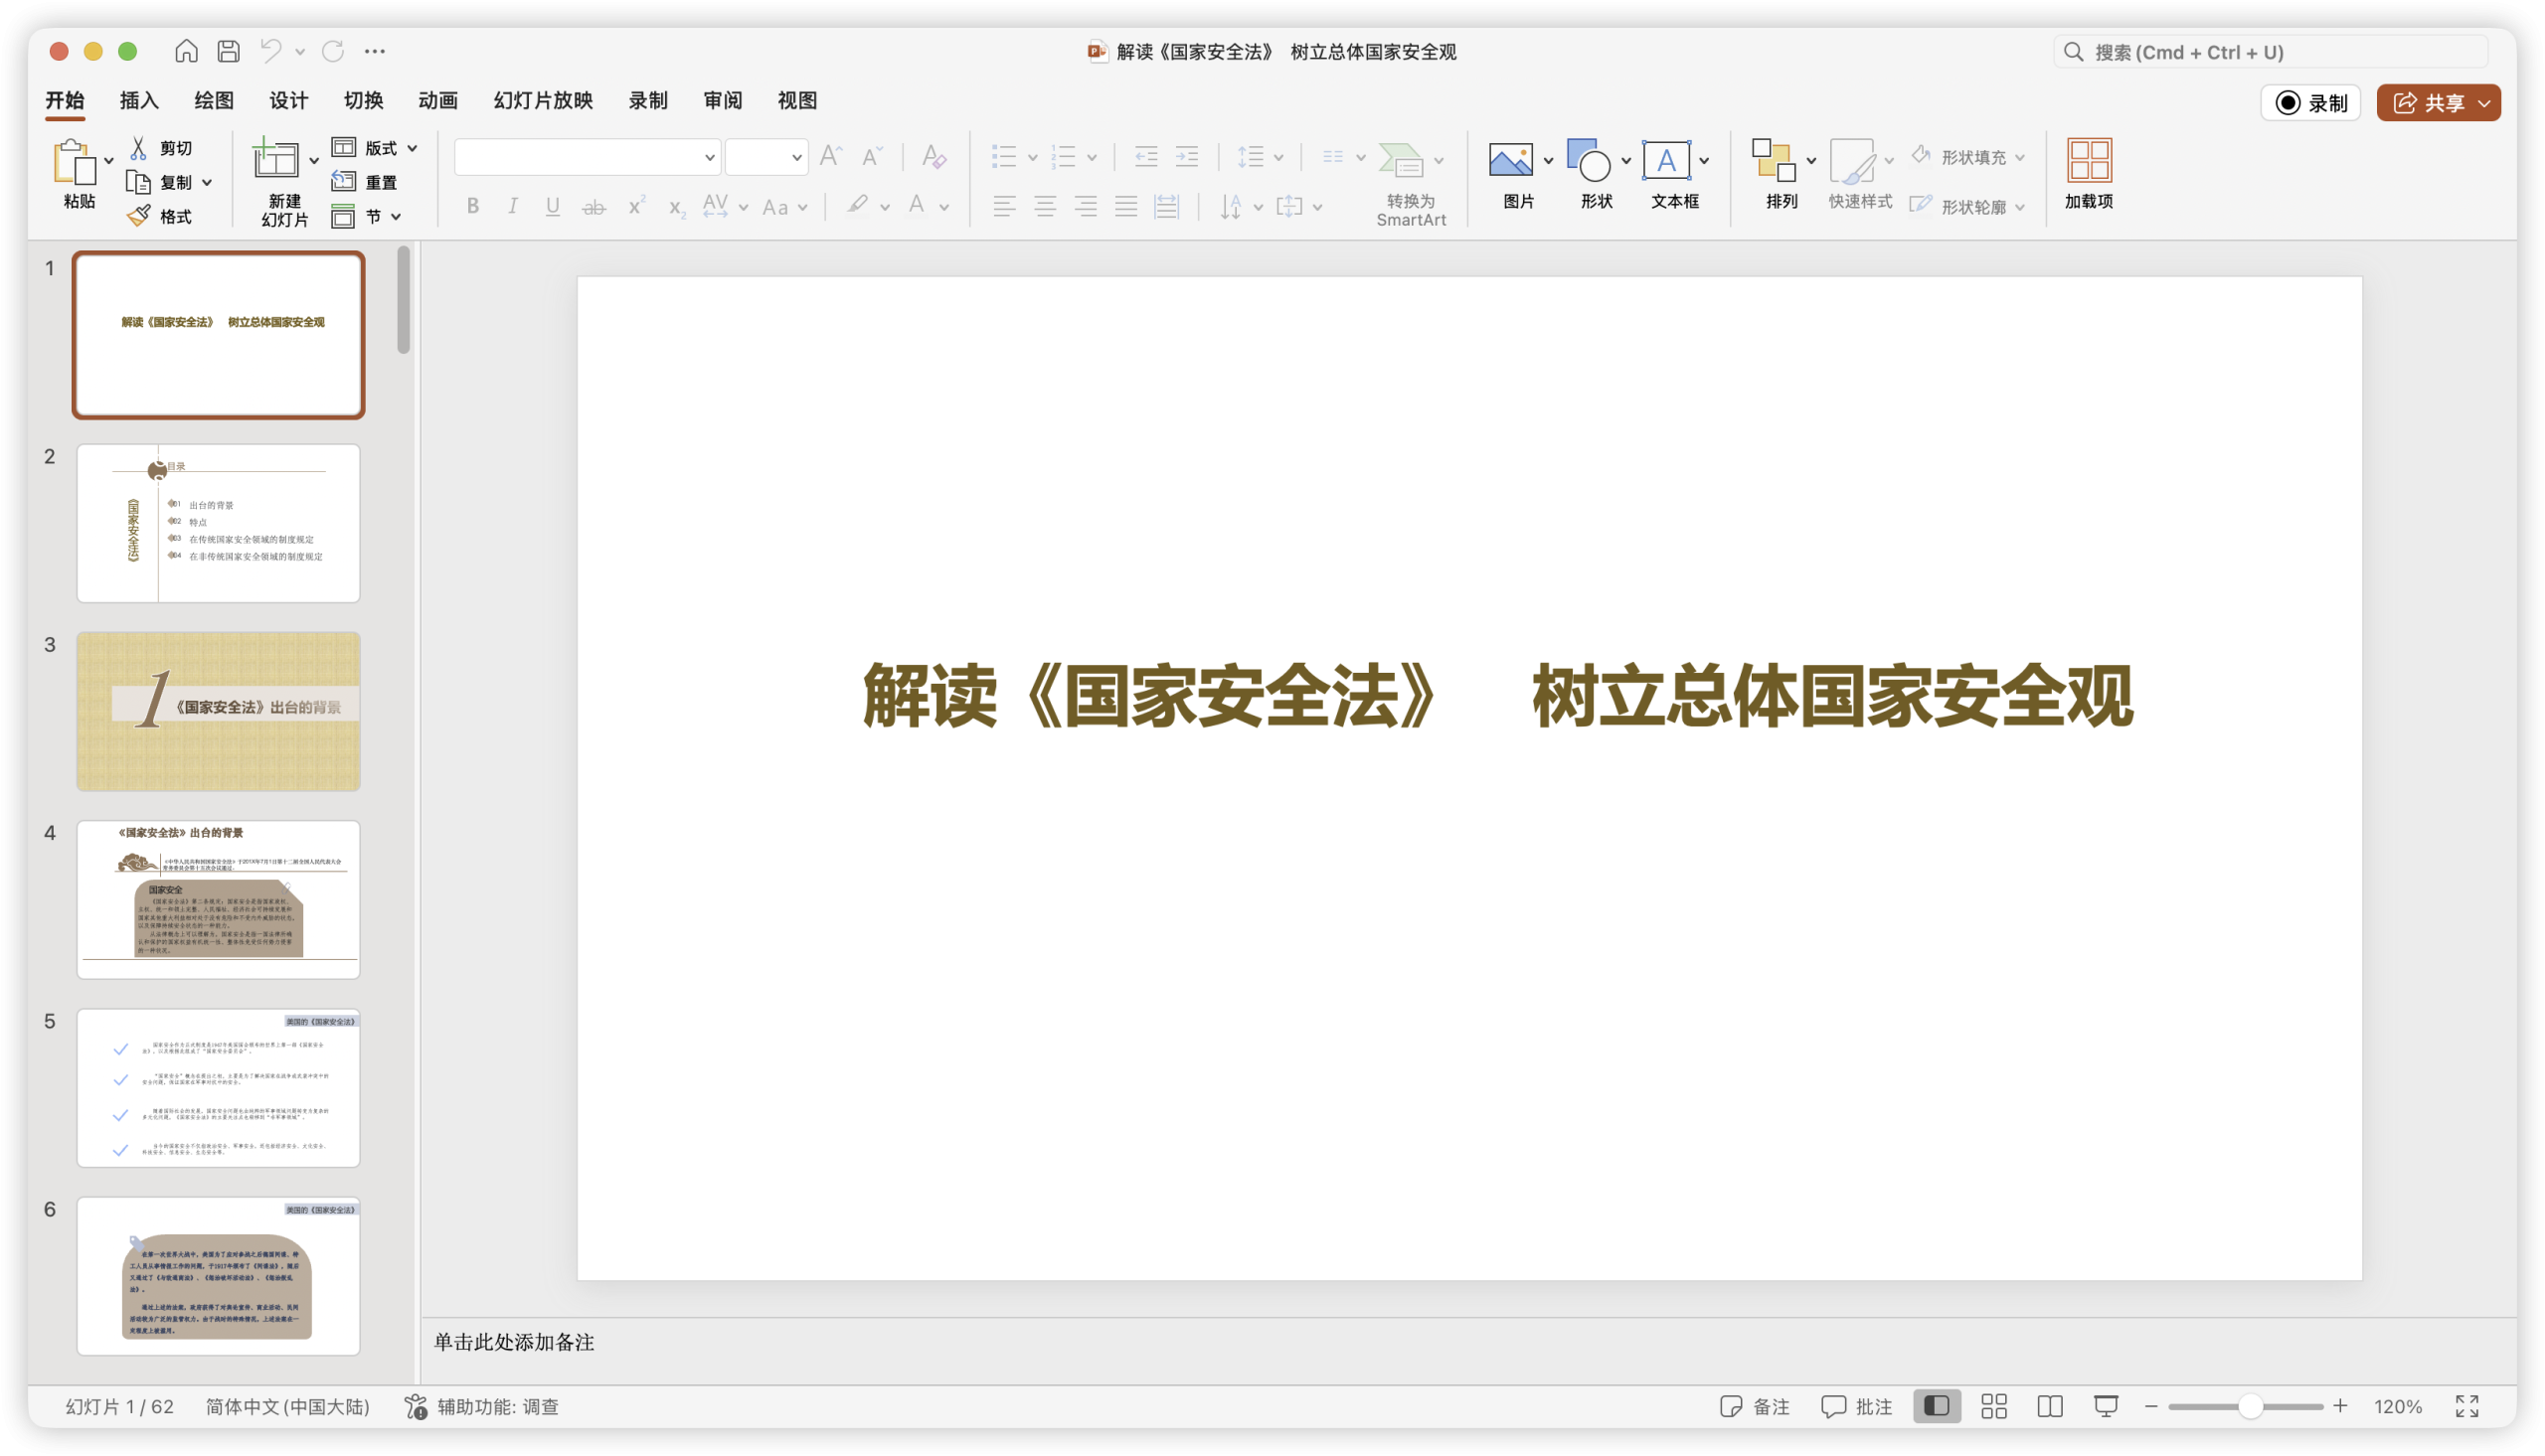Click the Home icon in title bar

click(x=186, y=51)
